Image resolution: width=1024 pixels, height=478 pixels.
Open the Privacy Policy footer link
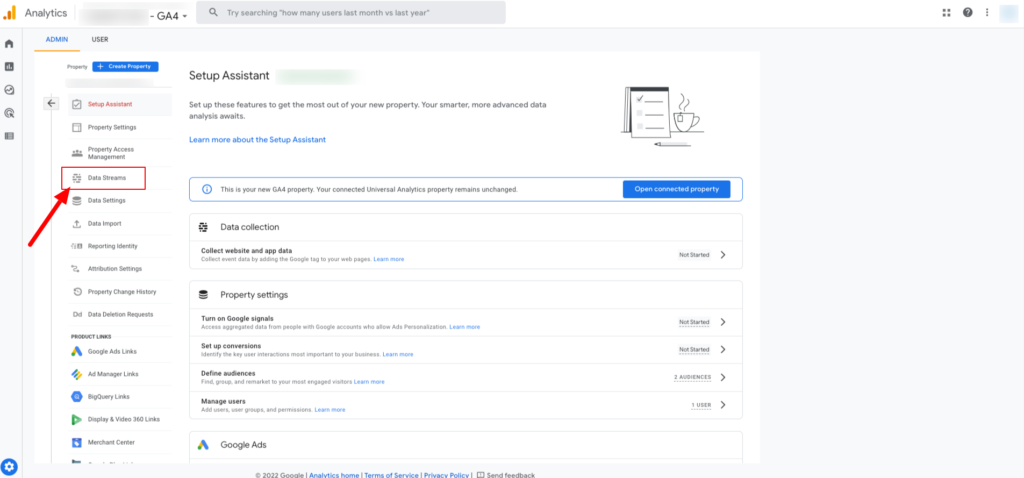(447, 475)
